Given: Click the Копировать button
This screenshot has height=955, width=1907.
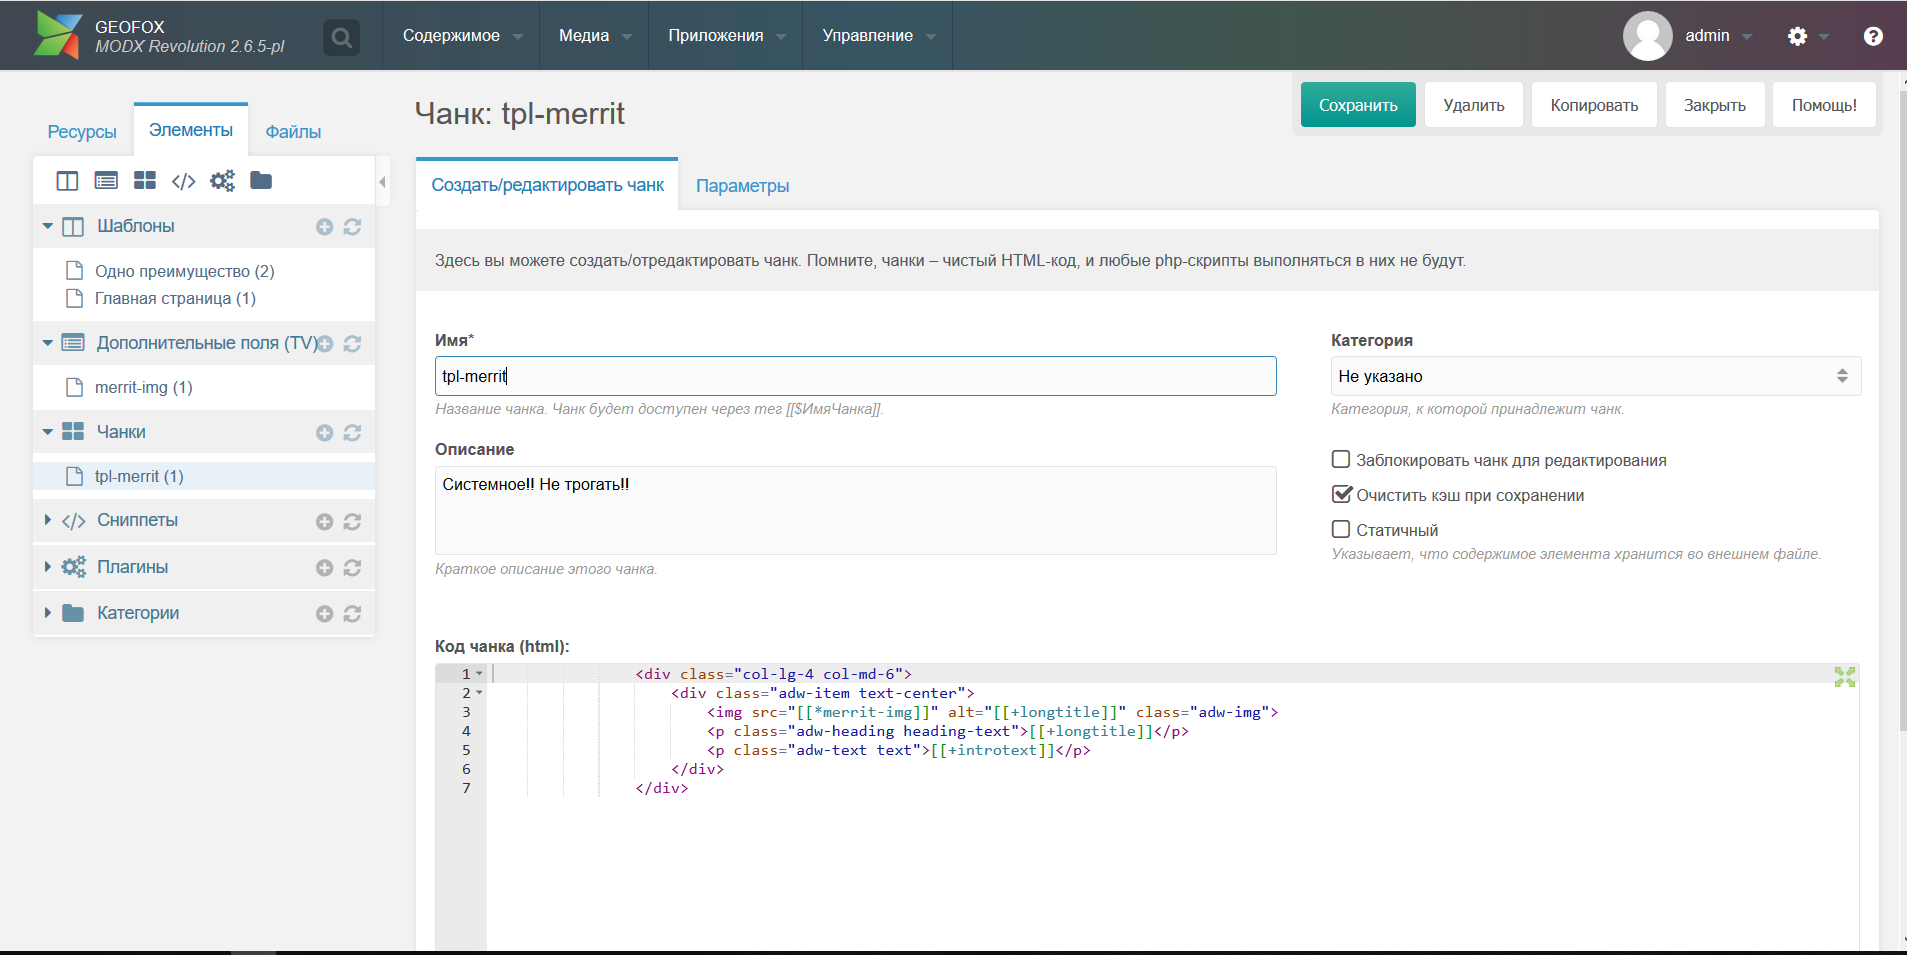Looking at the screenshot, I should (x=1594, y=105).
